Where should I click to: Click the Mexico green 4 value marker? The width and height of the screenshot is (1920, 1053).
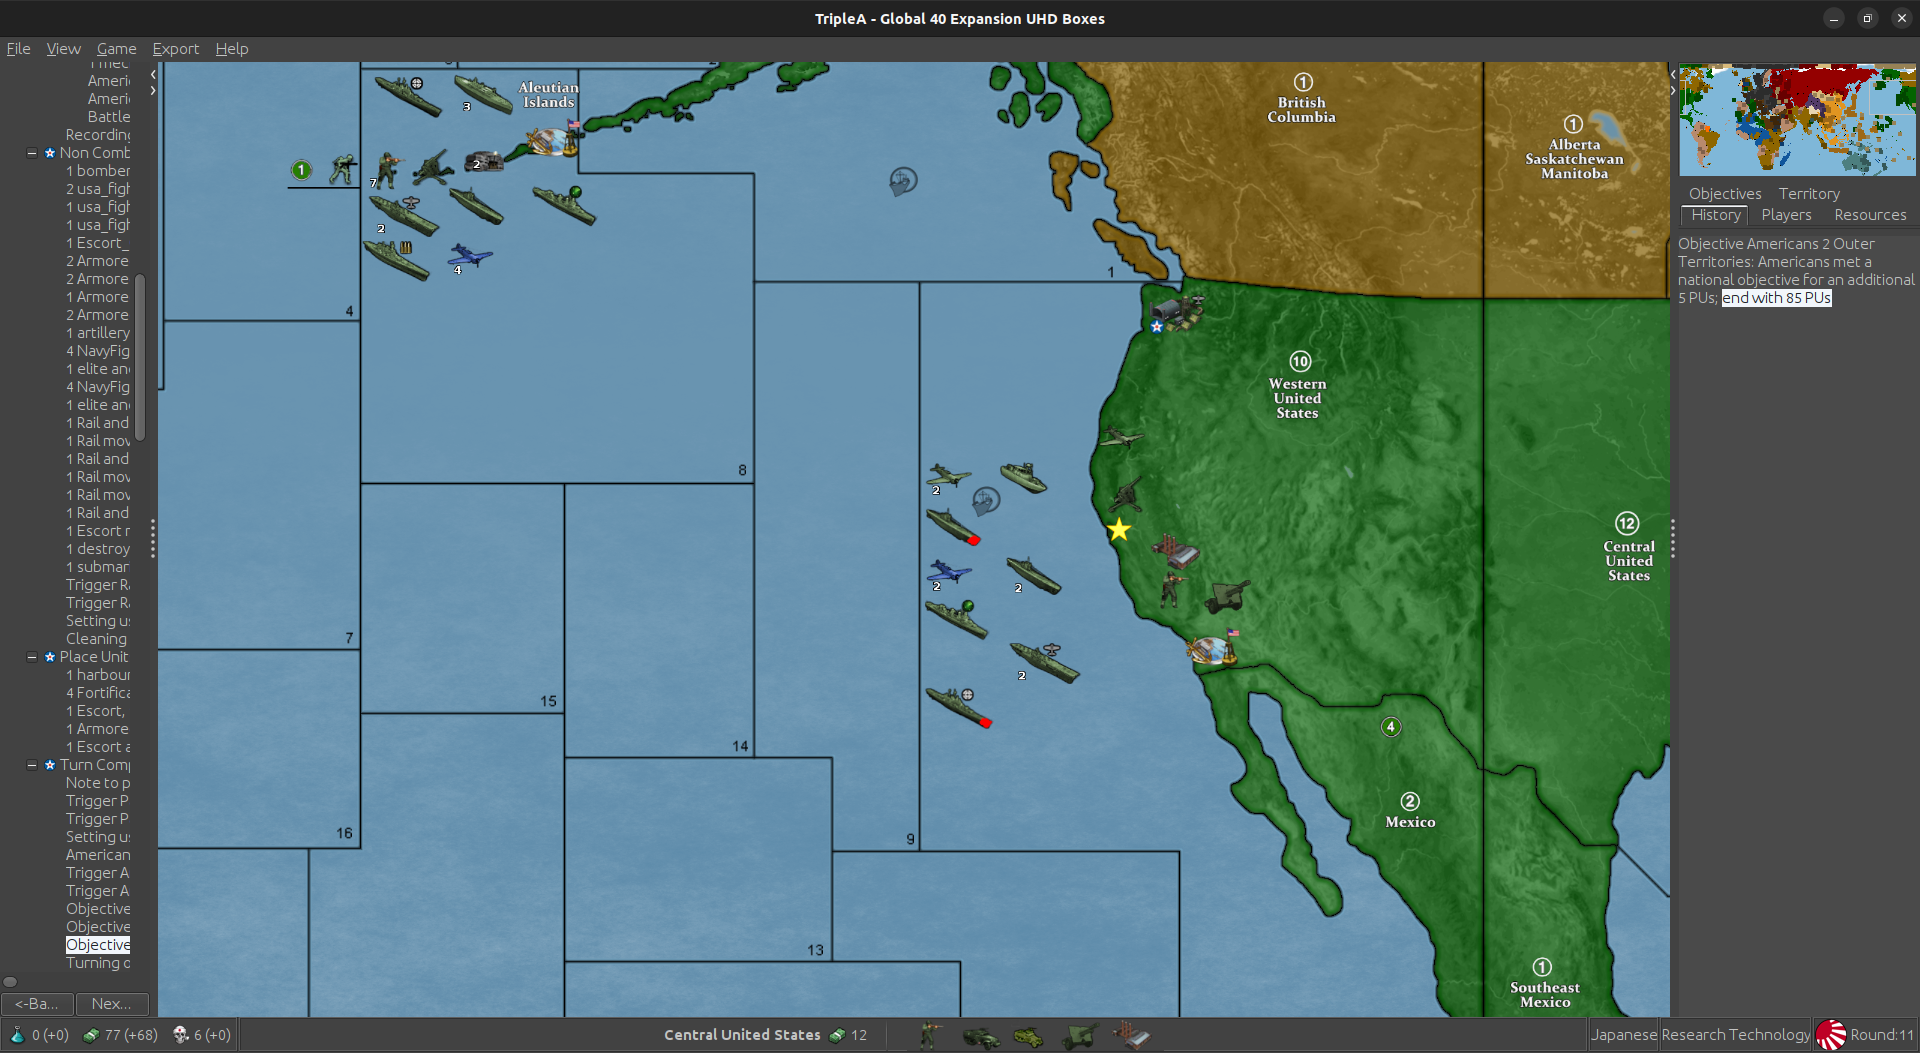[x=1391, y=727]
